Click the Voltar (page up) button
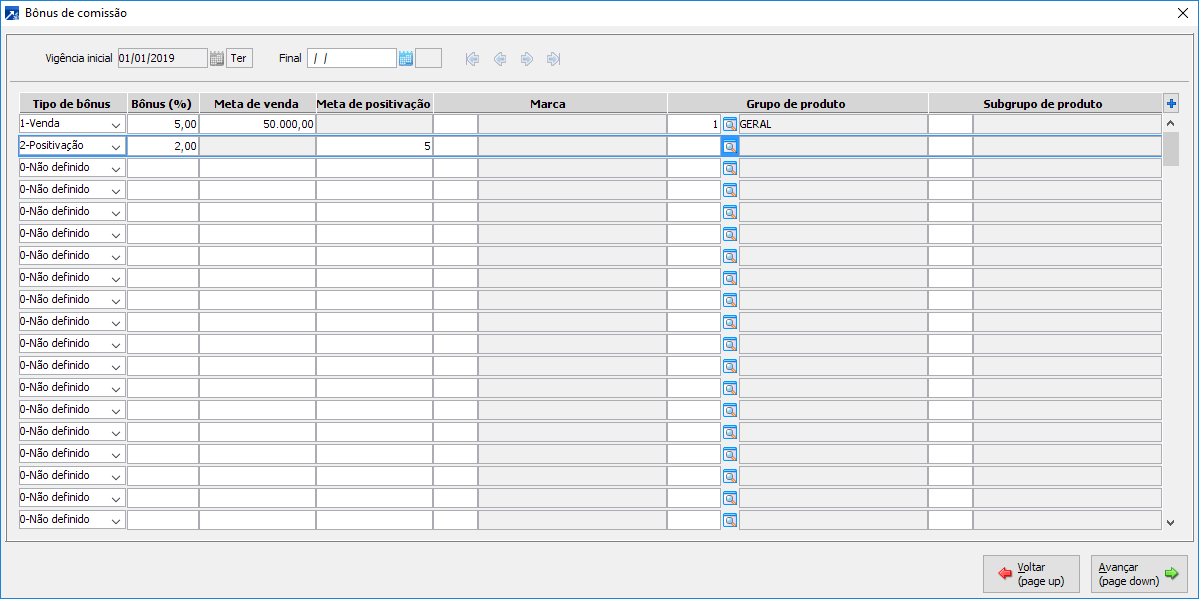1203x601 pixels. point(1031,574)
